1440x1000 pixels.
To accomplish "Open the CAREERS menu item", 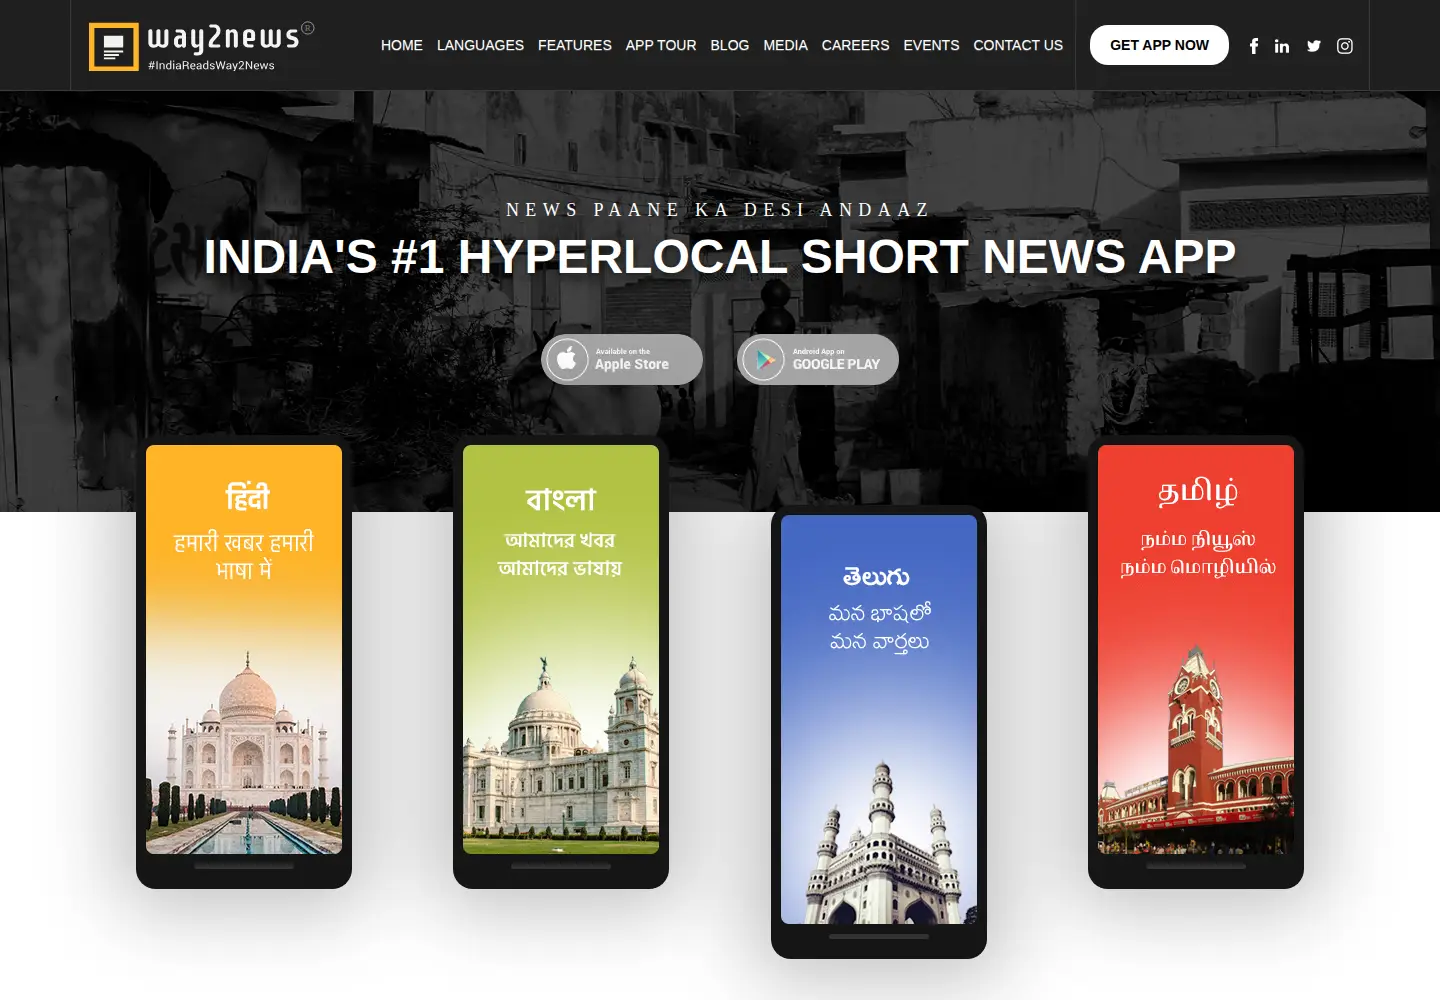I will pyautogui.click(x=855, y=45).
